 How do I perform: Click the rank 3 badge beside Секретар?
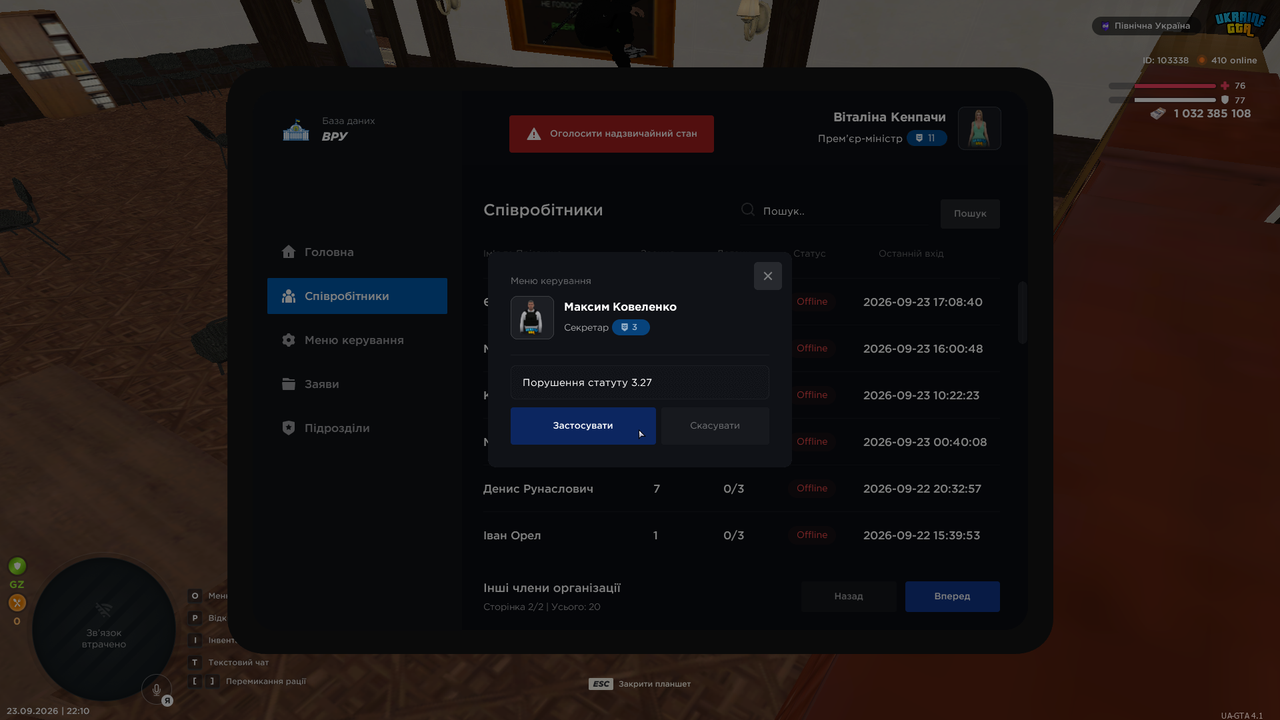click(631, 327)
